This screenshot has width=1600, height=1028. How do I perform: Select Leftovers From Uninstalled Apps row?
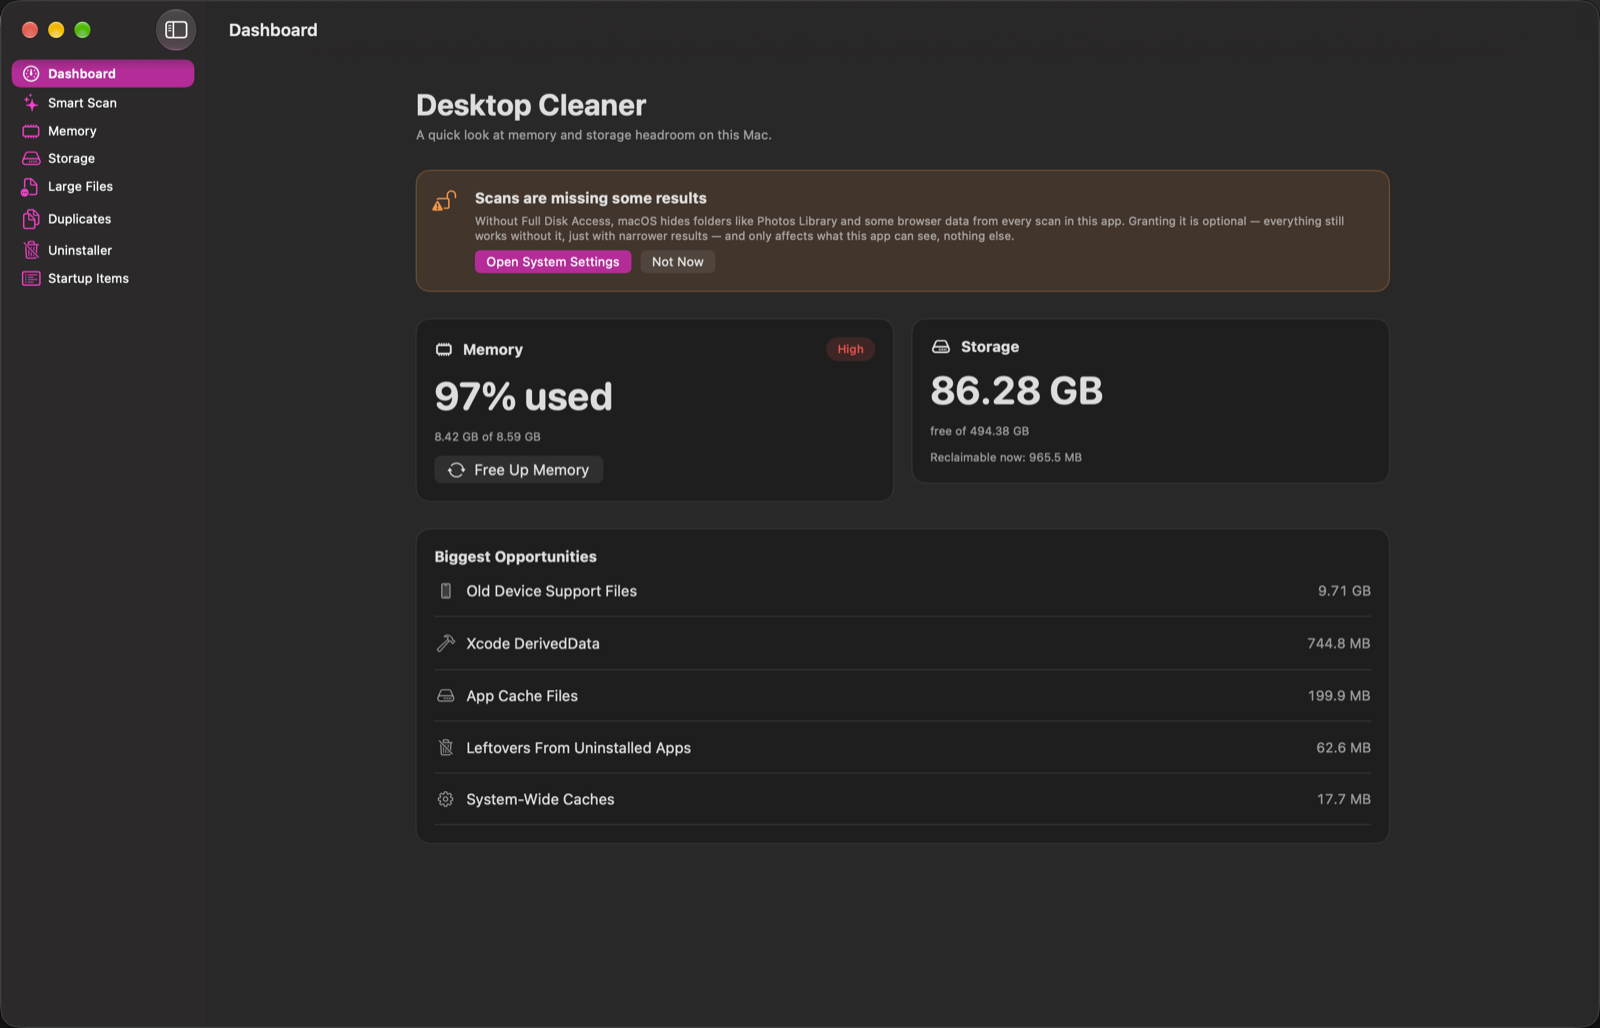[903, 747]
